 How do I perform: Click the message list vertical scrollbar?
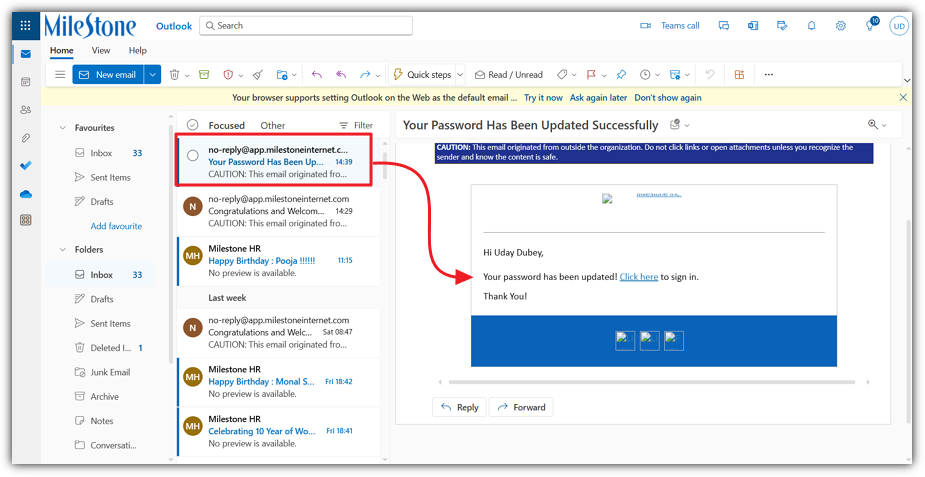pos(385,166)
